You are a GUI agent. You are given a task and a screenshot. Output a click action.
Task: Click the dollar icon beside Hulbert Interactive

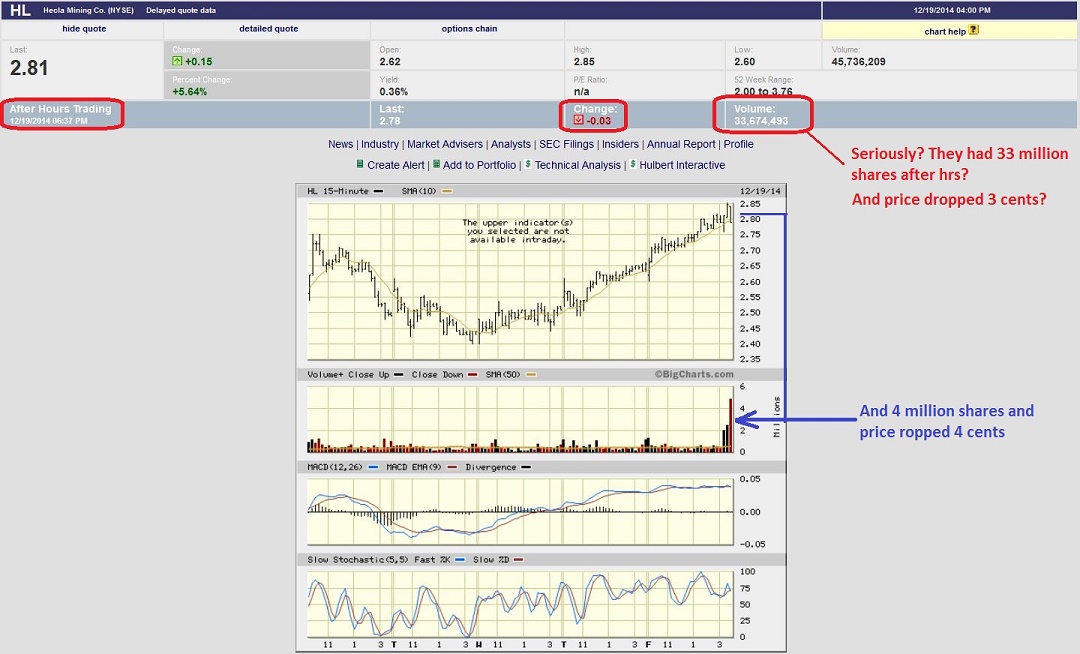(632, 165)
